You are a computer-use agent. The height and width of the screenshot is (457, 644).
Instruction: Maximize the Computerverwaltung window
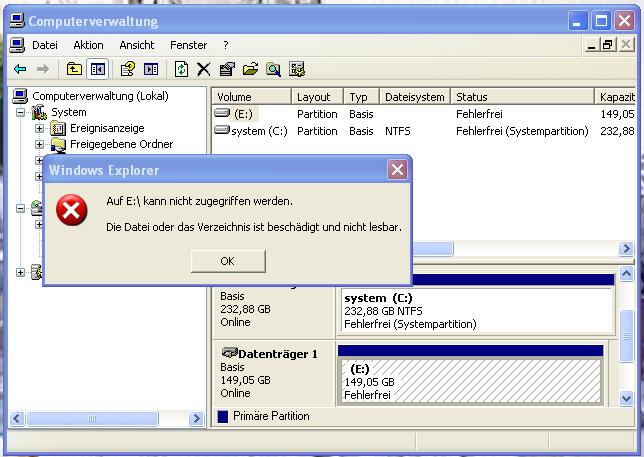pos(601,21)
